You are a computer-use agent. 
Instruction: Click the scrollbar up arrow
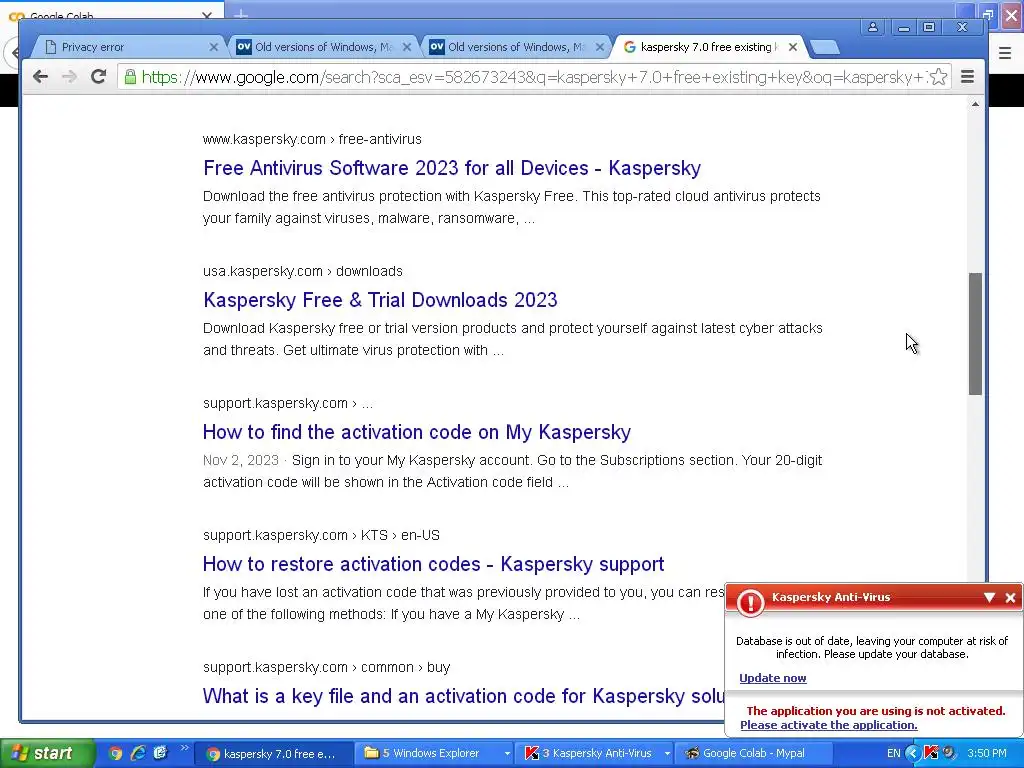click(x=975, y=104)
